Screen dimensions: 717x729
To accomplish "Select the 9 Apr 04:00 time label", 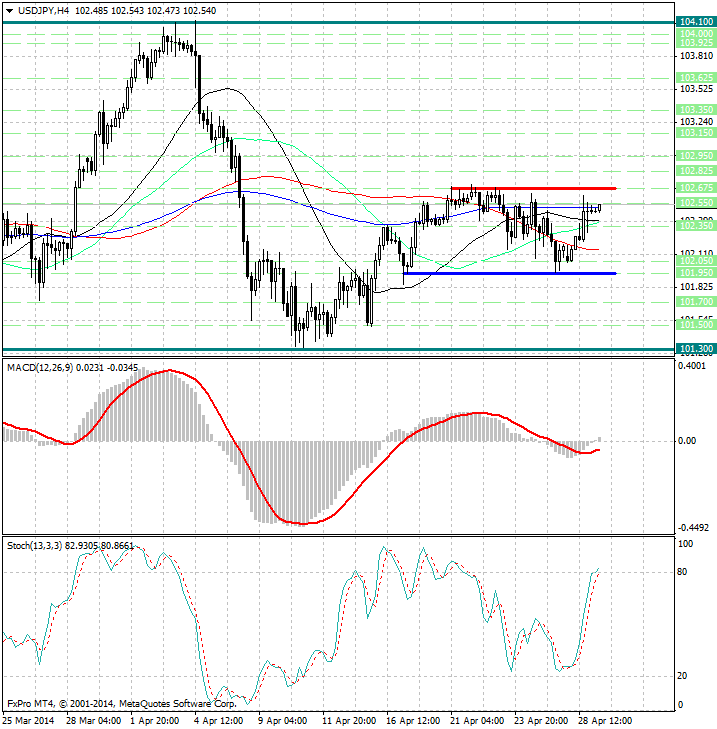I will coord(282,721).
